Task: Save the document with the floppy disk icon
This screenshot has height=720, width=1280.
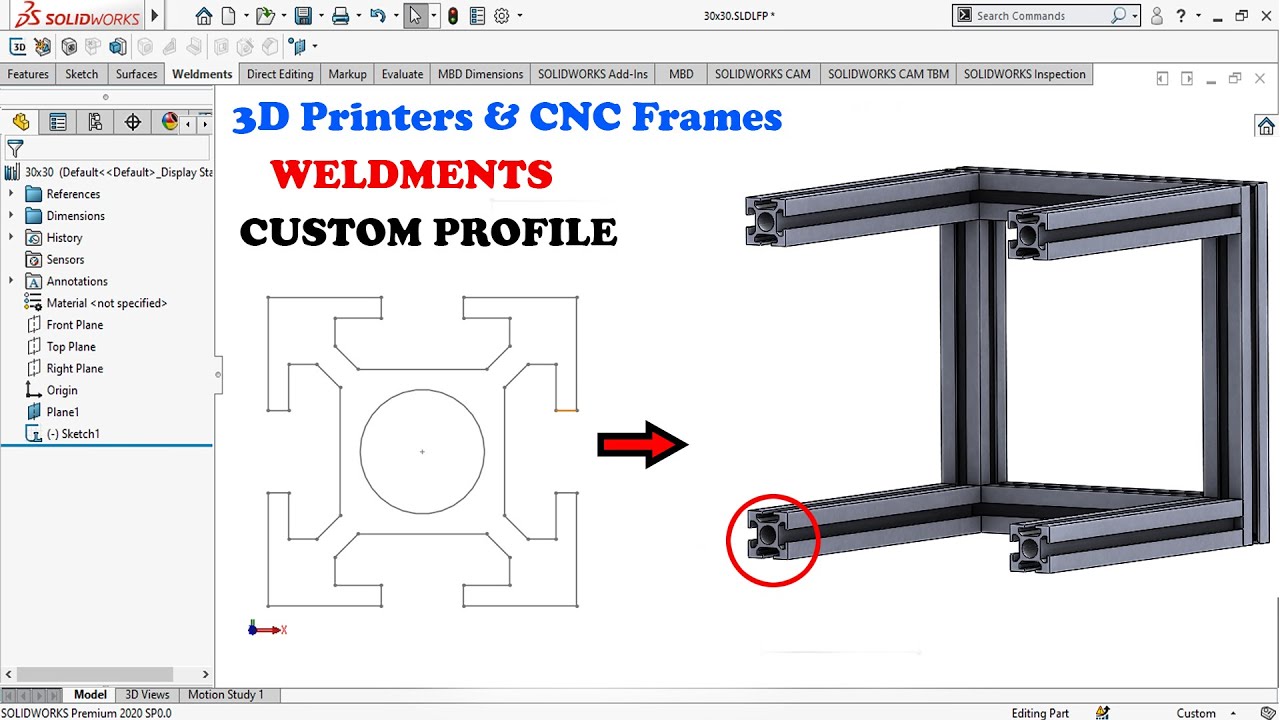Action: 303,16
